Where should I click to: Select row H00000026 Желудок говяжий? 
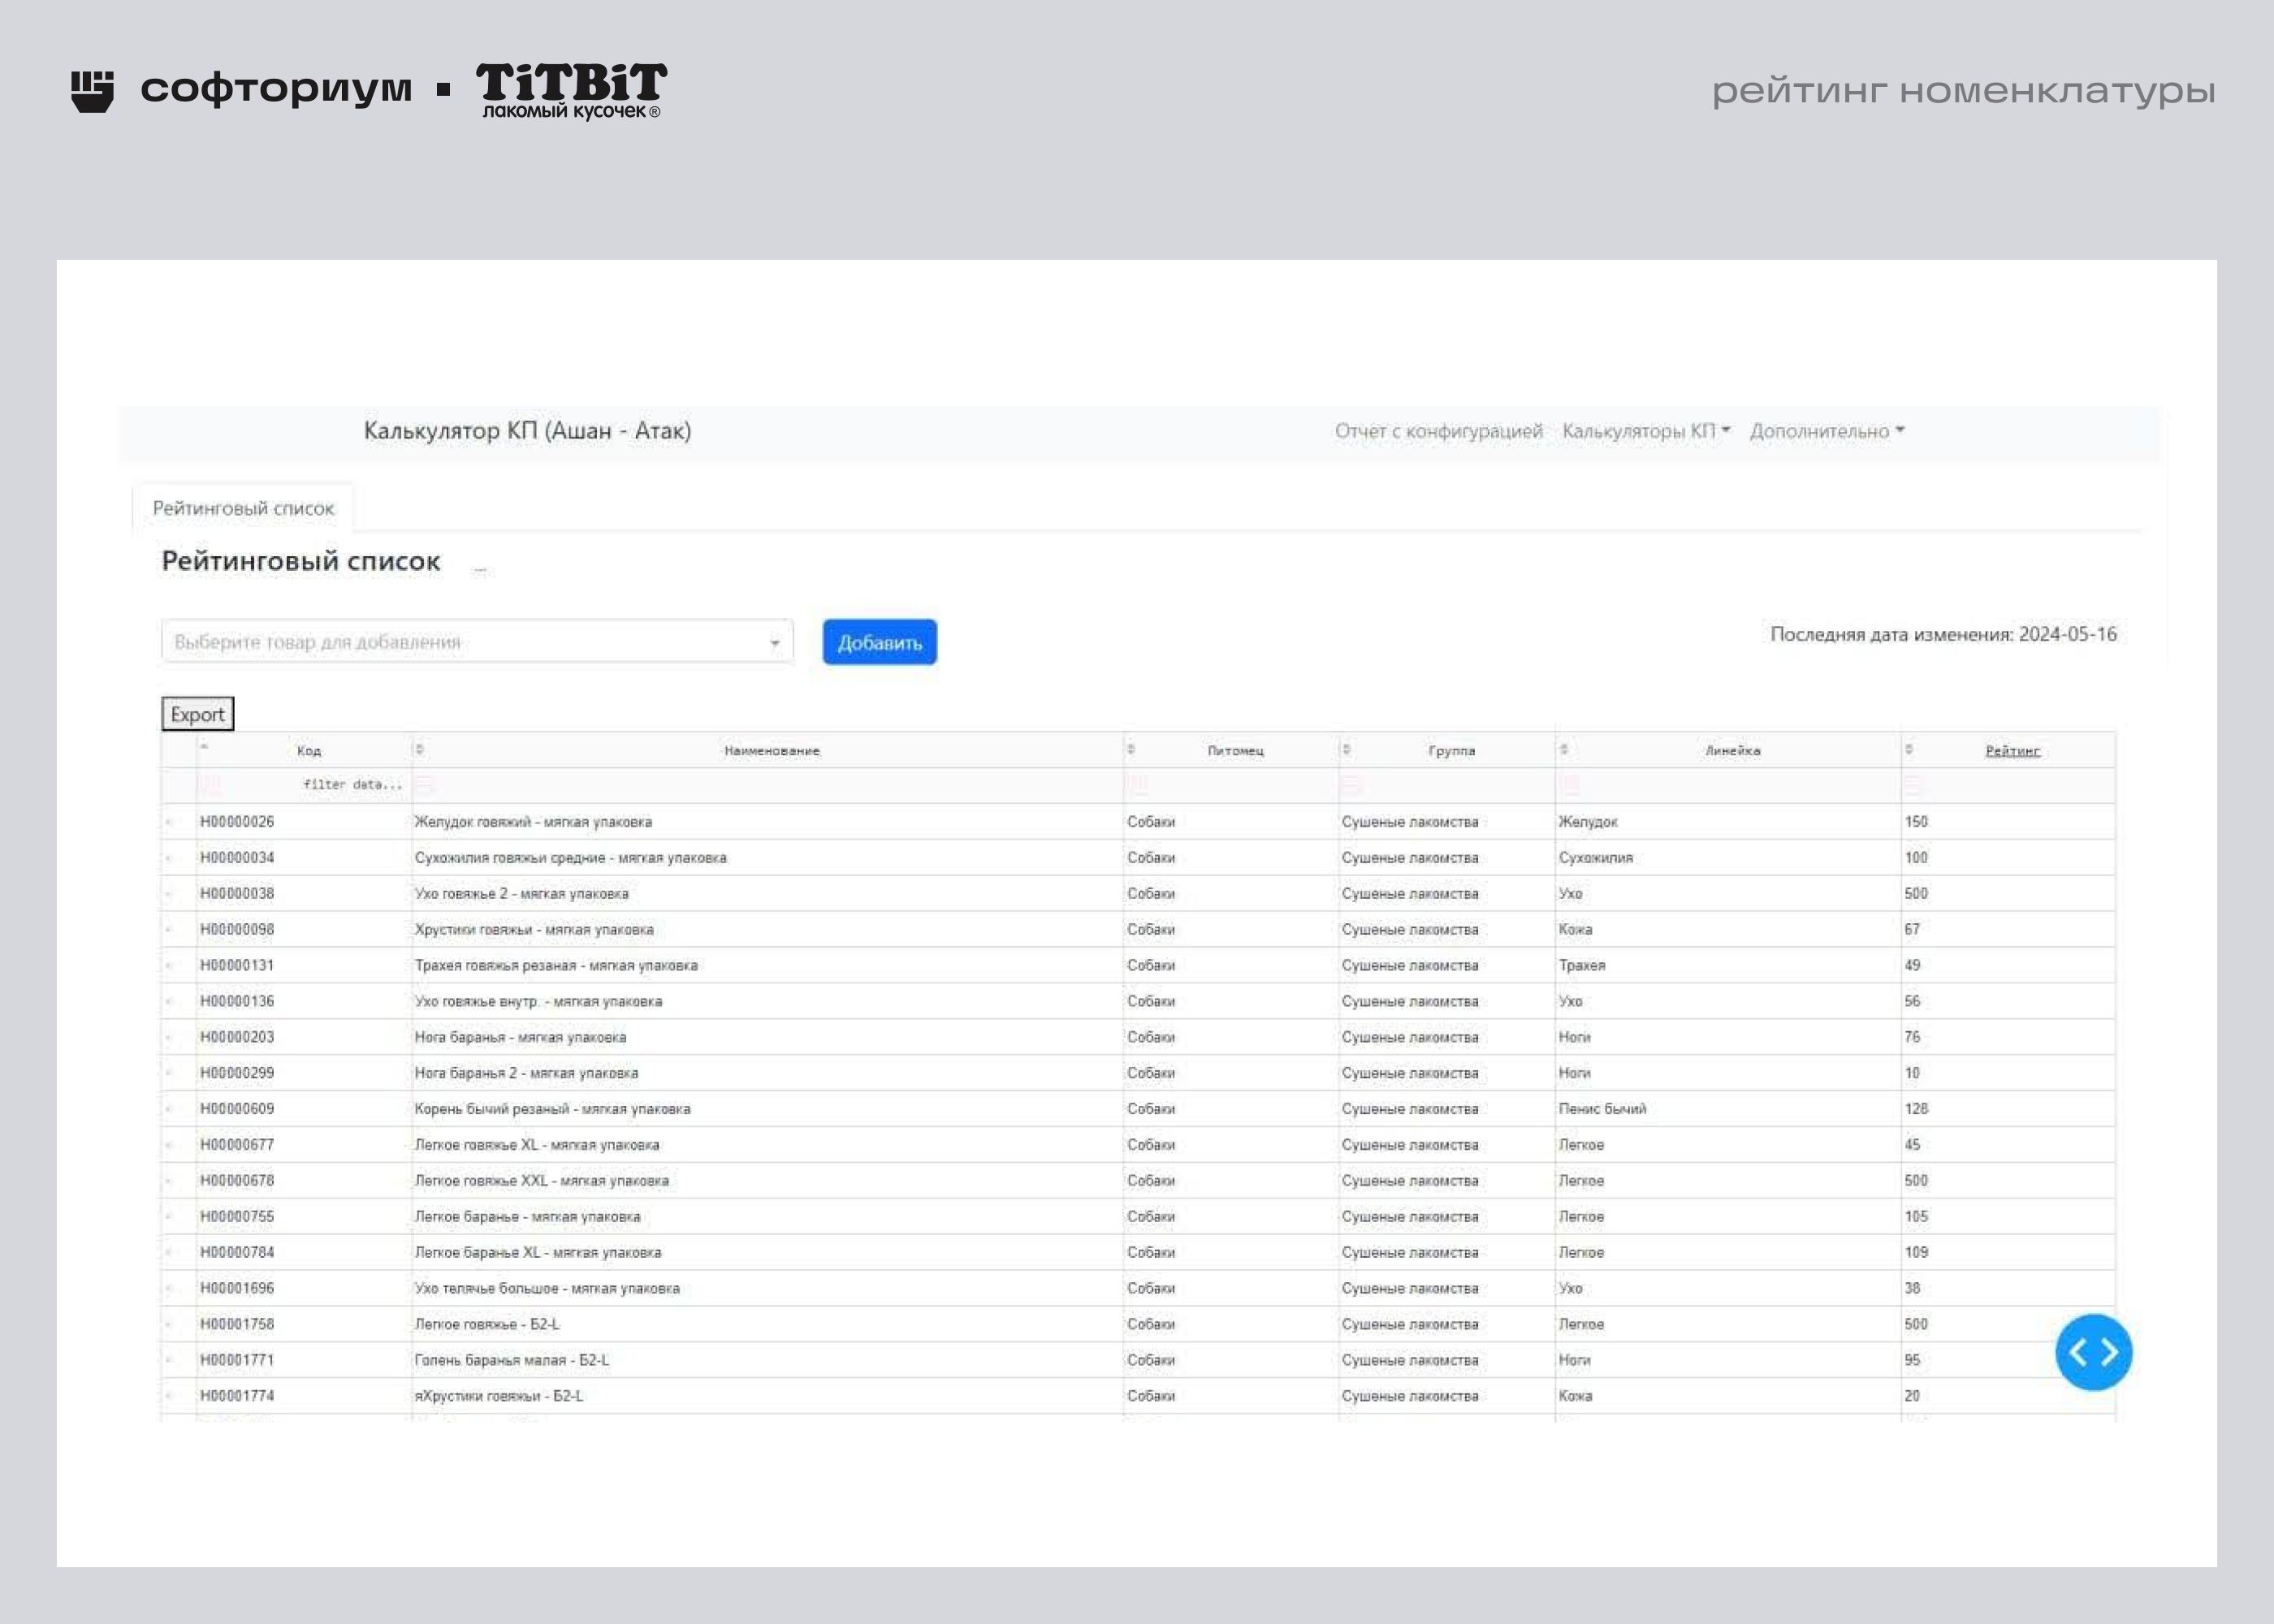pyautogui.click(x=1137, y=822)
